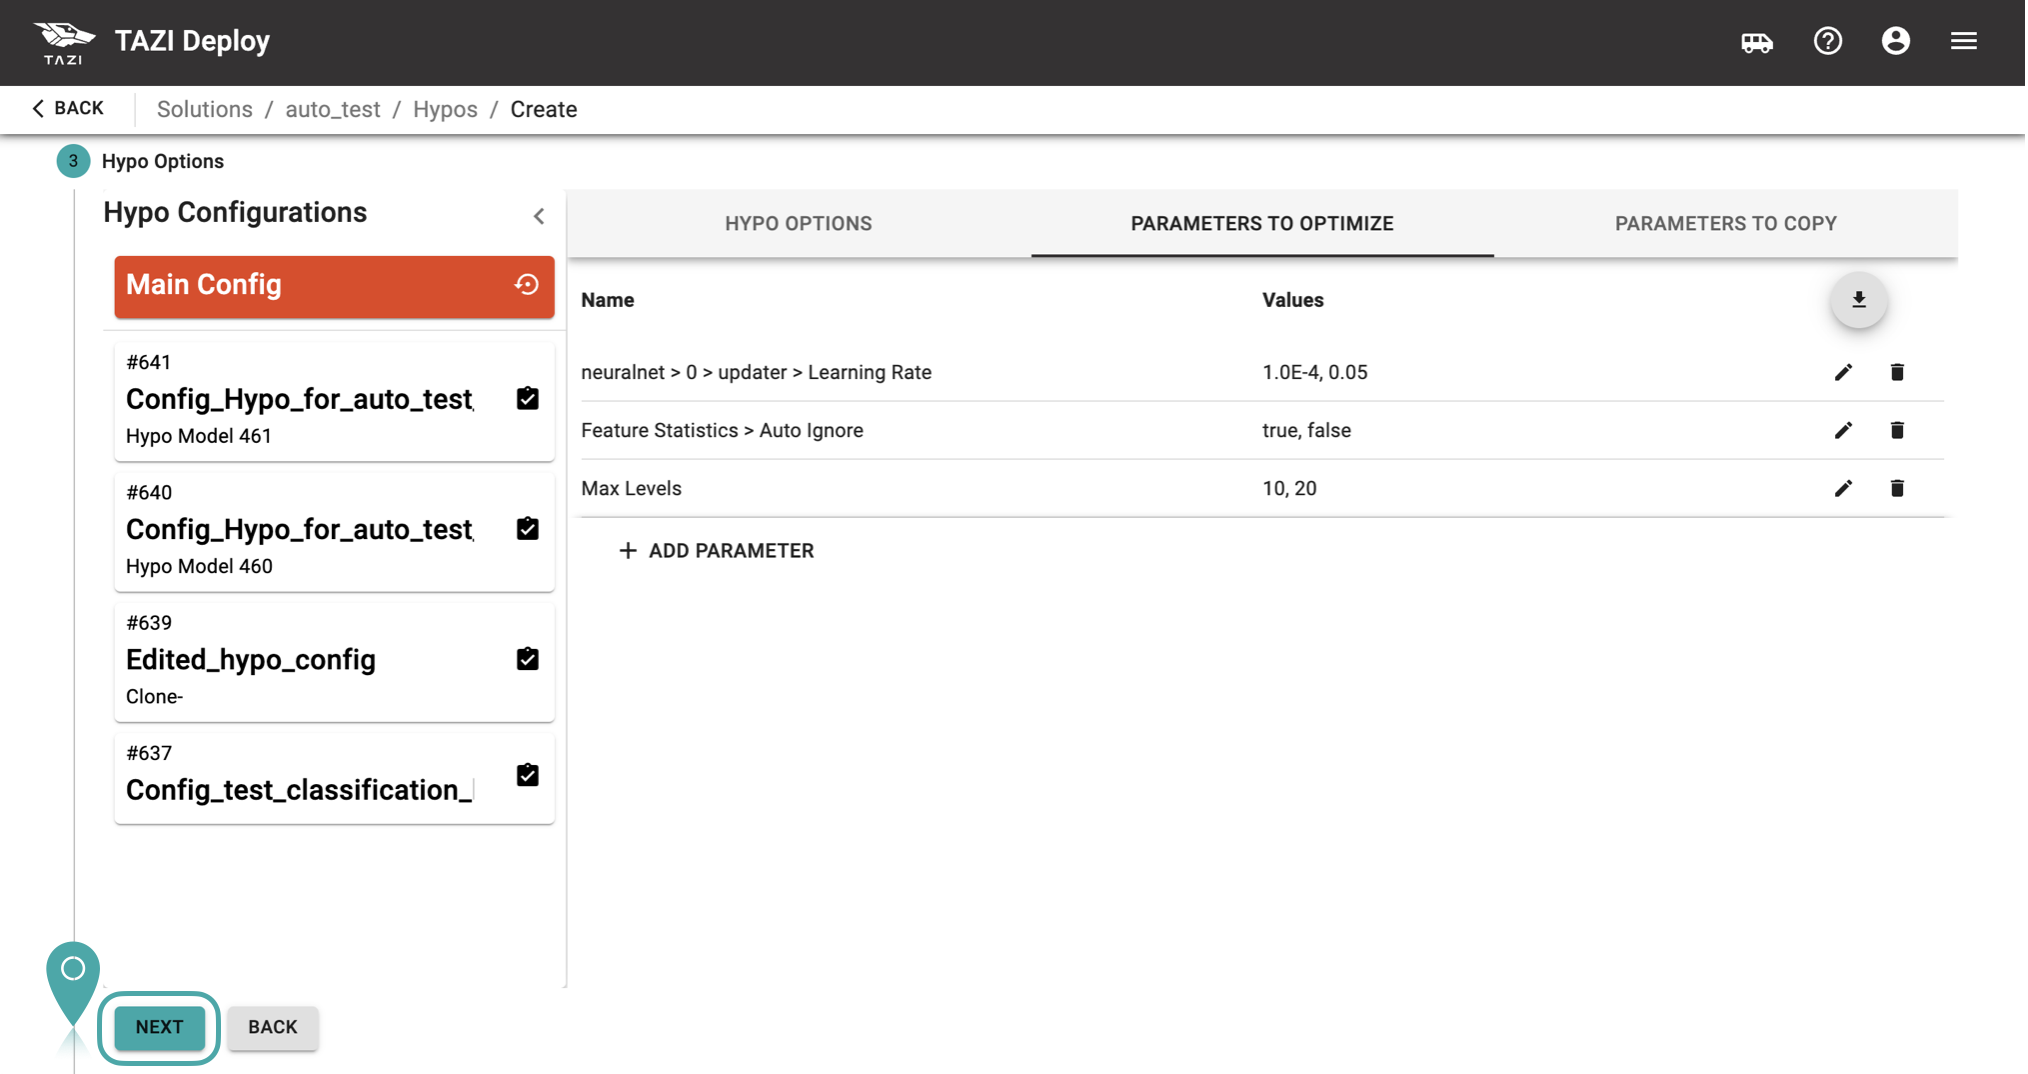This screenshot has height=1074, width=2028.
Task: Select config #641 Hypo Model 461
Action: tap(334, 402)
